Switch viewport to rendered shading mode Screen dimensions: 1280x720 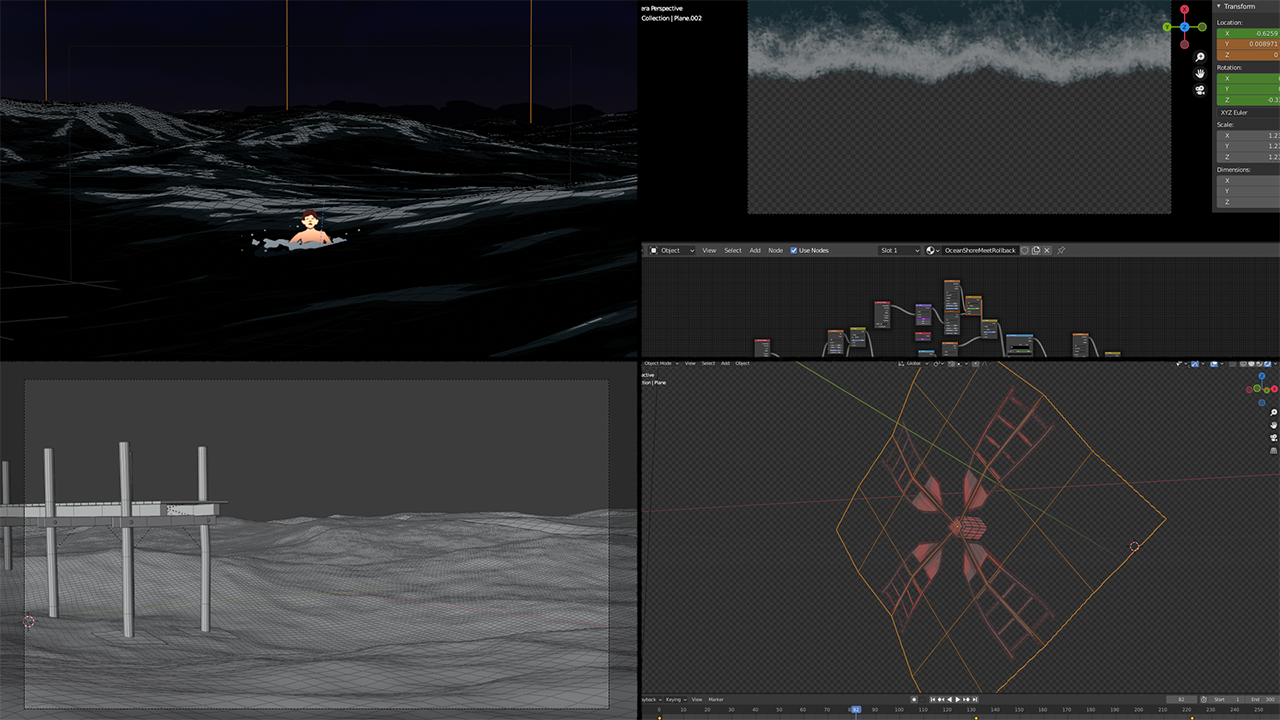(1267, 364)
